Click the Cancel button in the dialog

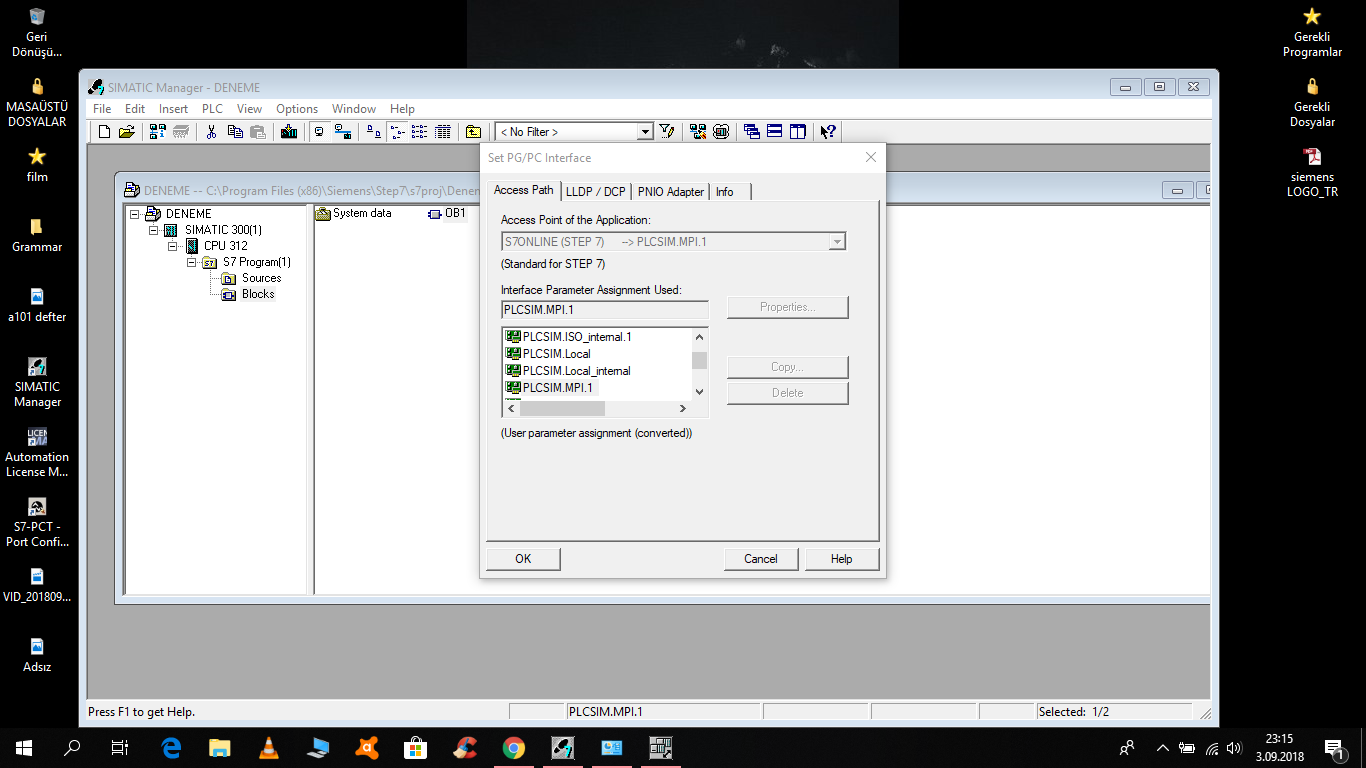pyautogui.click(x=761, y=559)
